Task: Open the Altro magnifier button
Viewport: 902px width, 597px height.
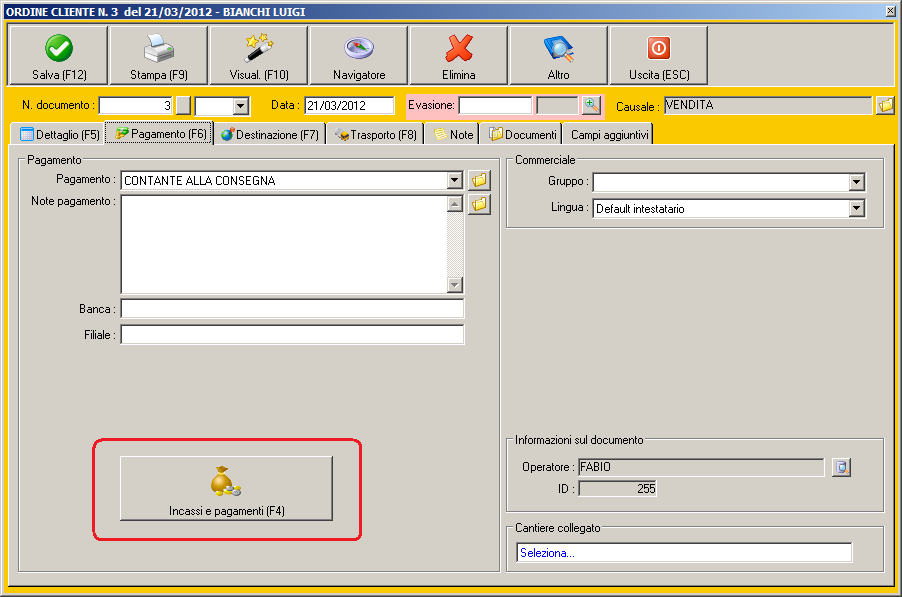Action: (559, 56)
